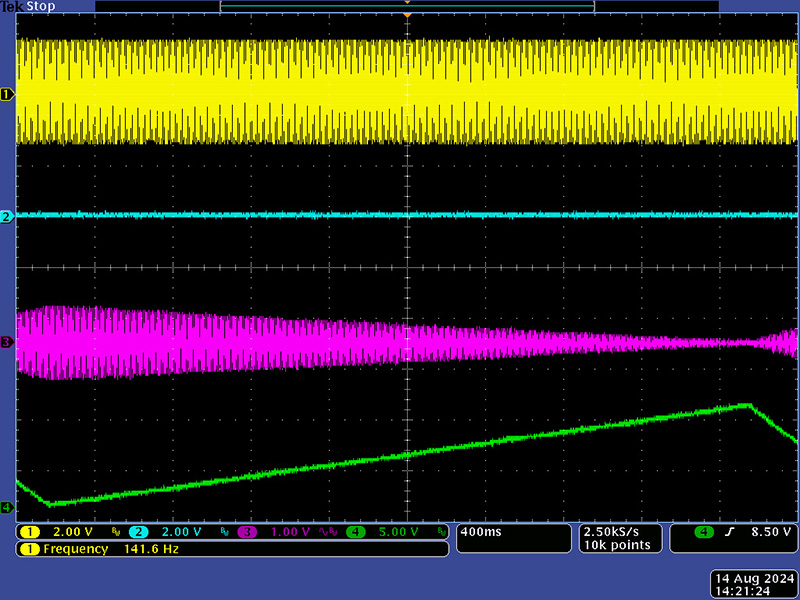Click the 141.6 Hz measurement value
The width and height of the screenshot is (800, 600).
coord(152,549)
